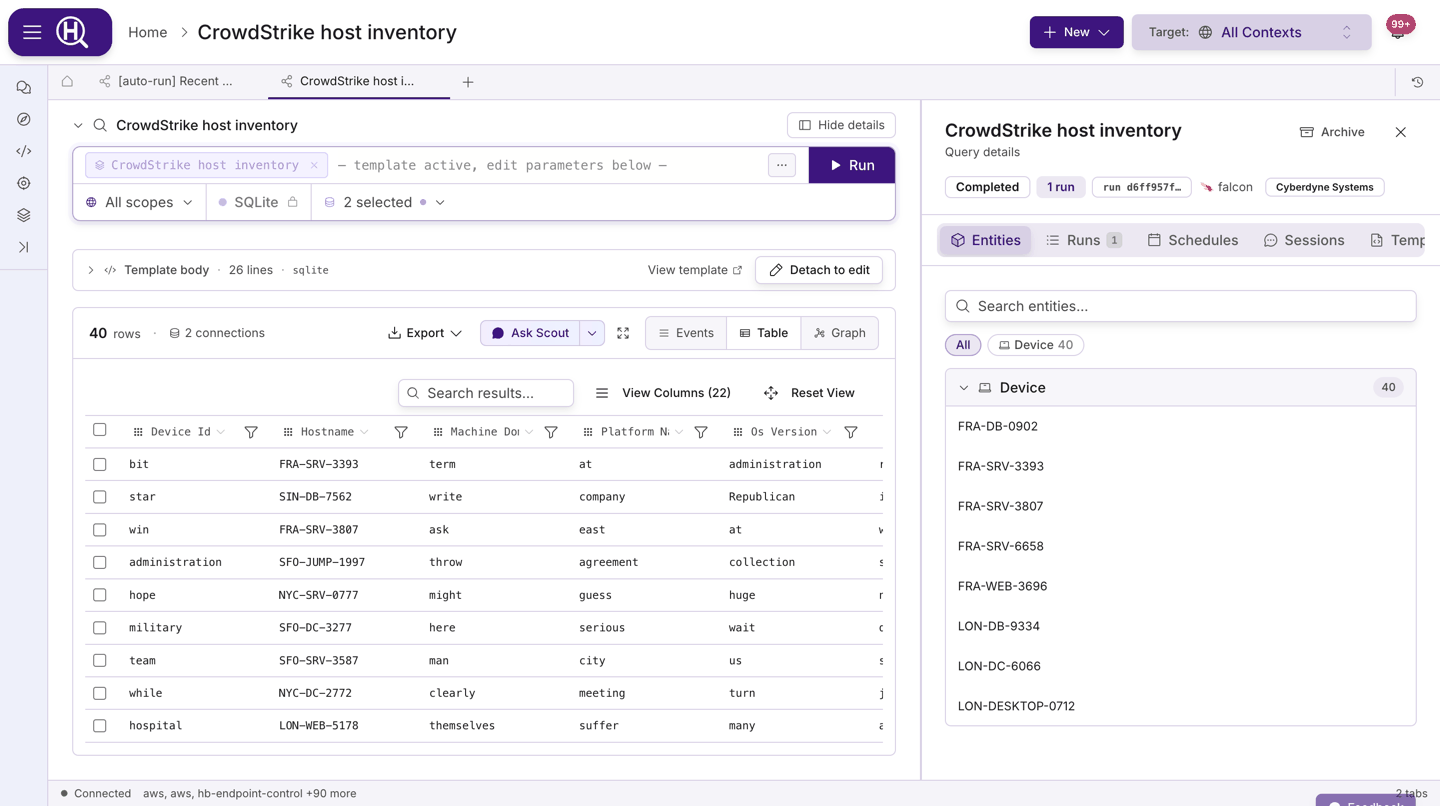Open the compass explore icon in sidebar
This screenshot has width=1440, height=806.
[x=24, y=120]
